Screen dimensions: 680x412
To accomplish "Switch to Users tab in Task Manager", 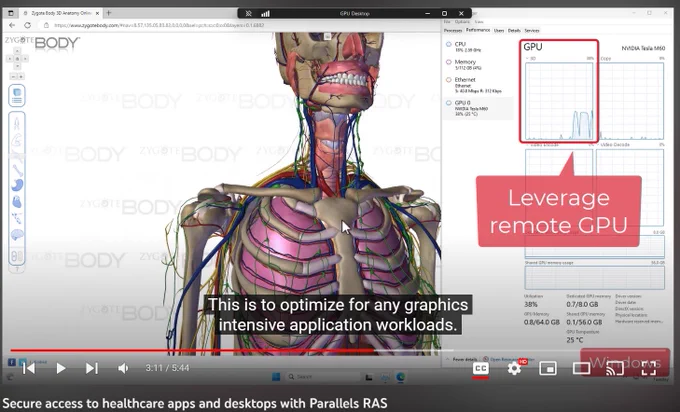I will pyautogui.click(x=499, y=30).
